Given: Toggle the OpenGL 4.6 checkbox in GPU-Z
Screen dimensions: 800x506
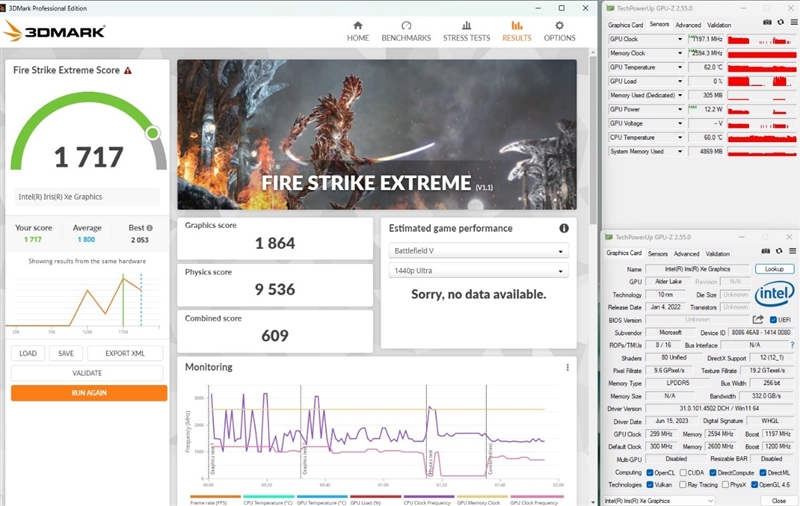Looking at the screenshot, I should coord(754,485).
